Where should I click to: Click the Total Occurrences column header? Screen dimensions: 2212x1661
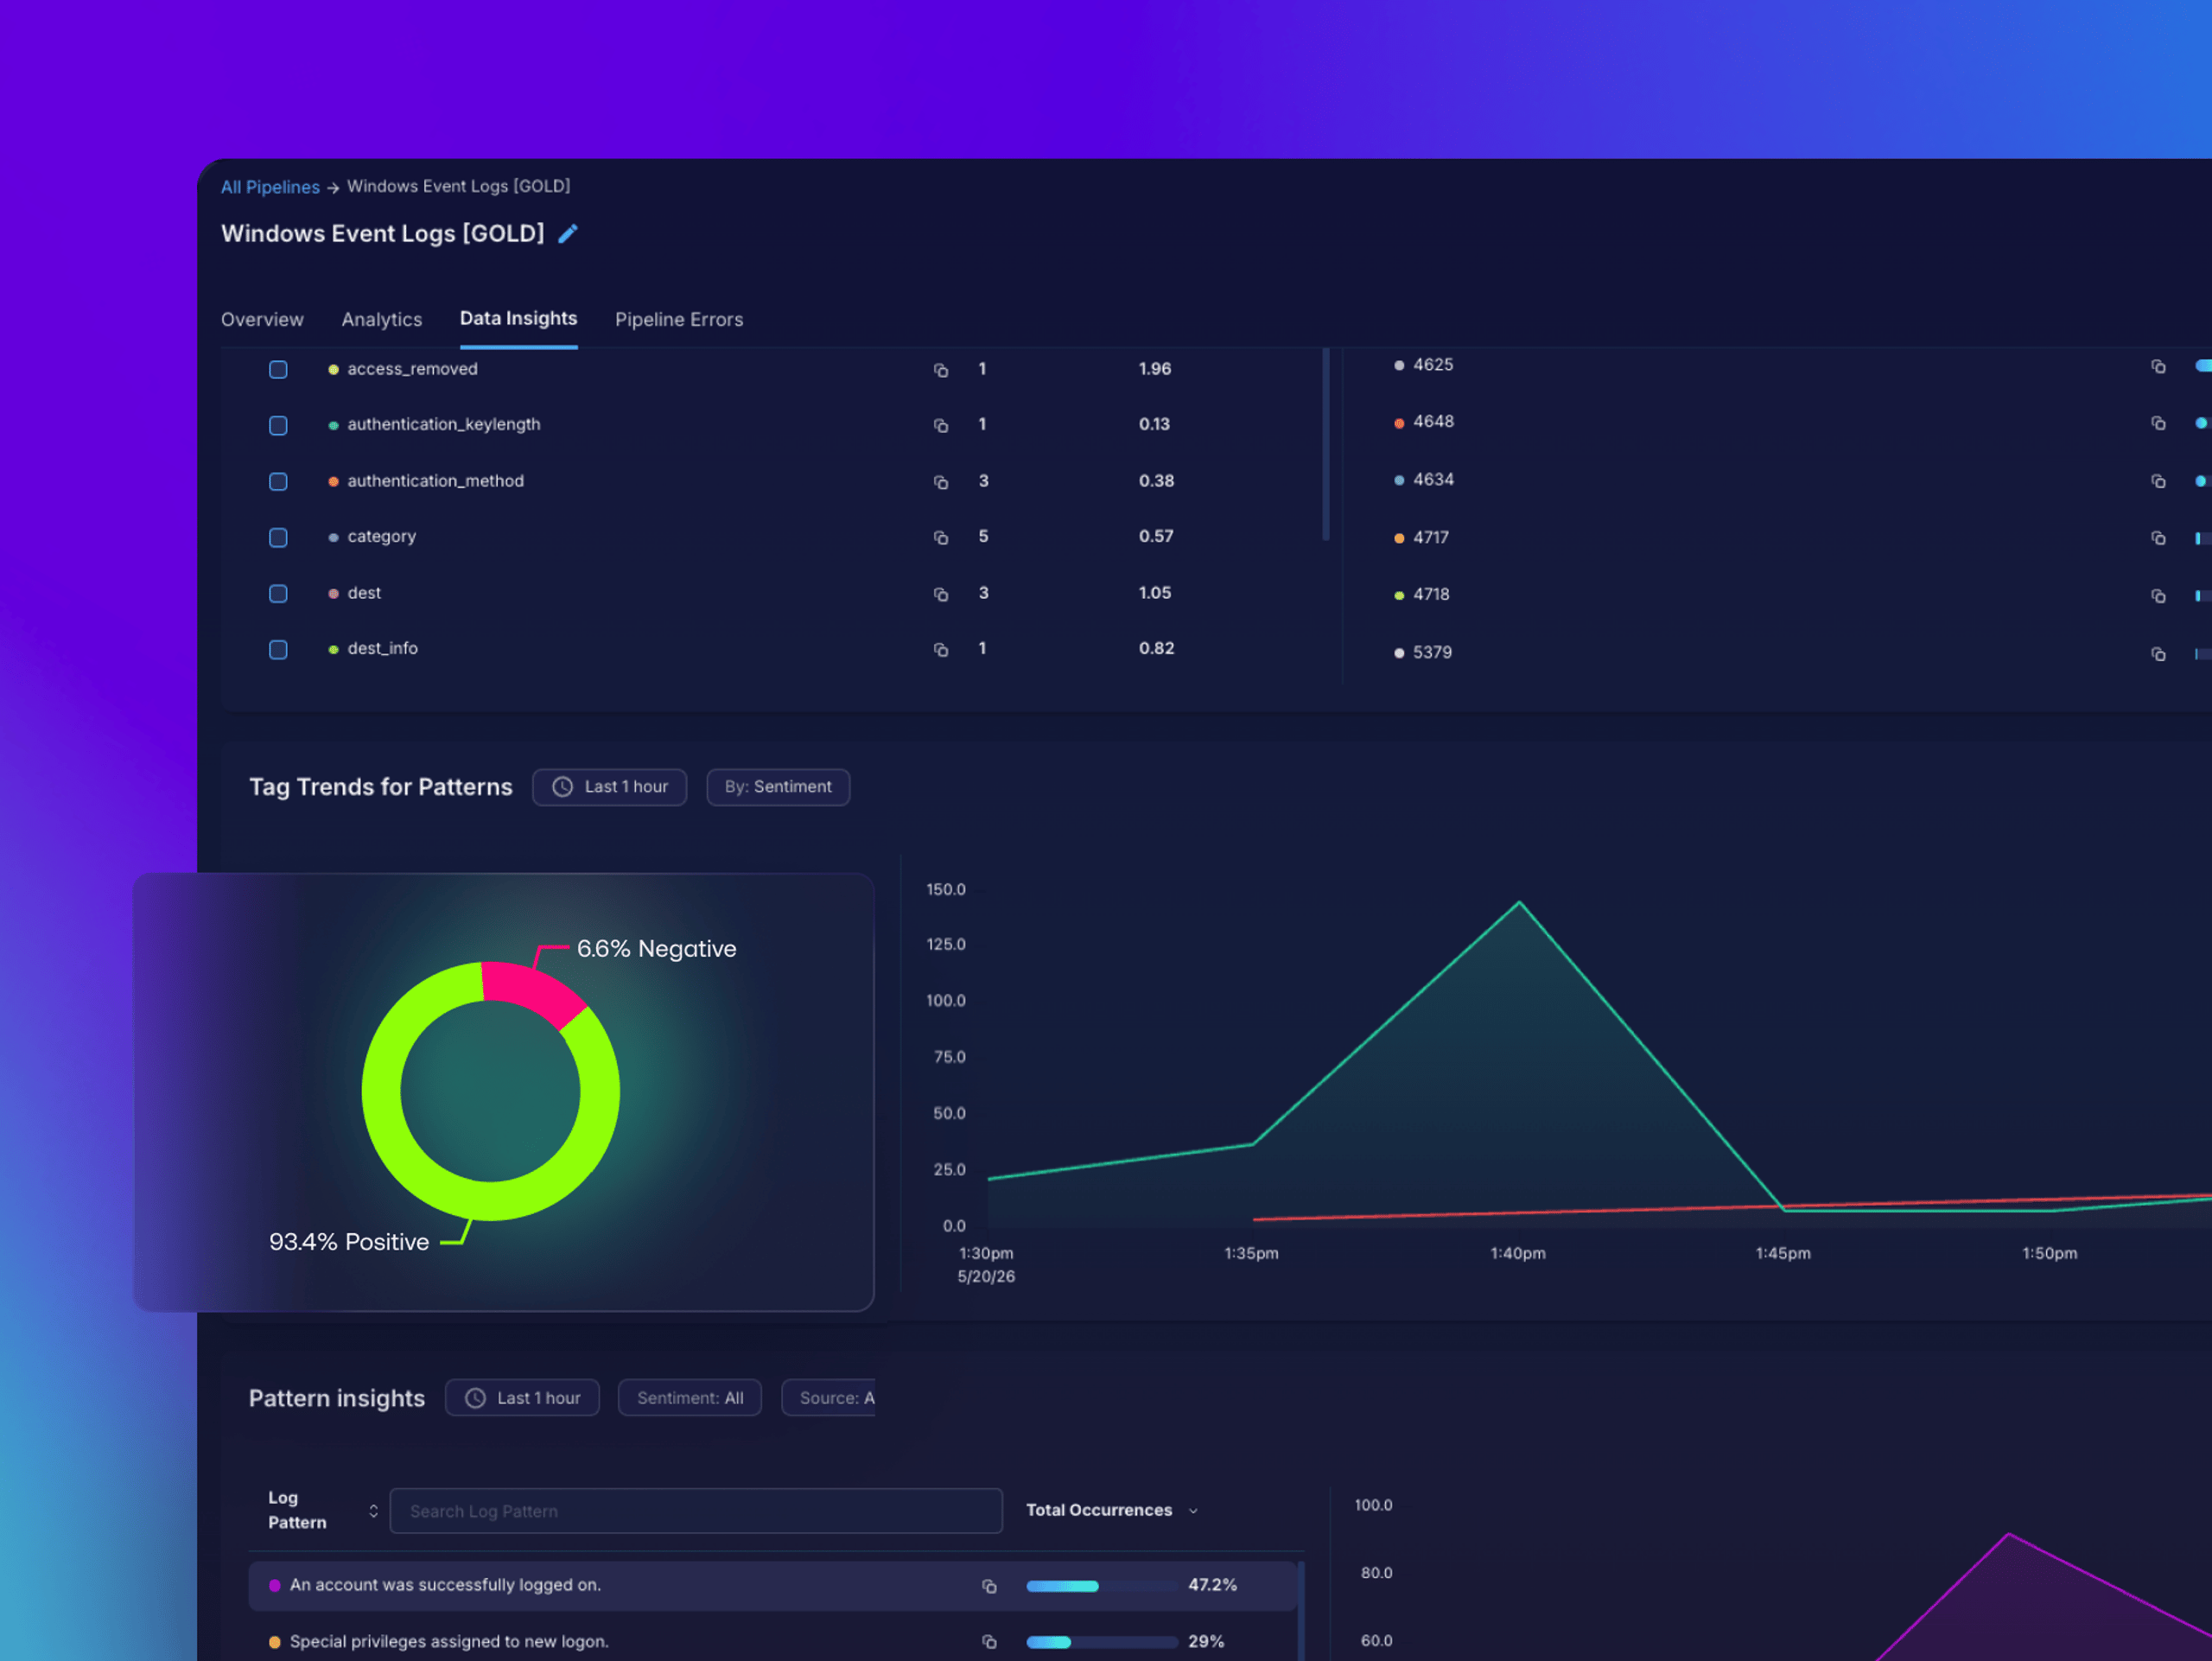click(x=1099, y=1510)
